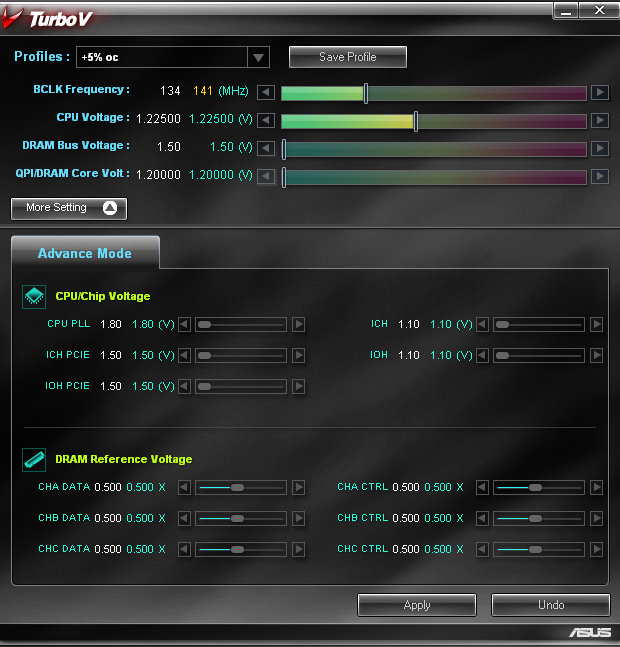Click the CHA DATA slider track
Image resolution: width=620 pixels, height=647 pixels.
pos(241,487)
